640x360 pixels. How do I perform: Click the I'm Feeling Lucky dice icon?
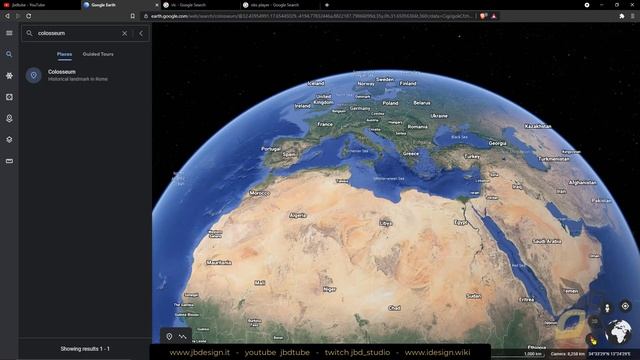(9, 97)
